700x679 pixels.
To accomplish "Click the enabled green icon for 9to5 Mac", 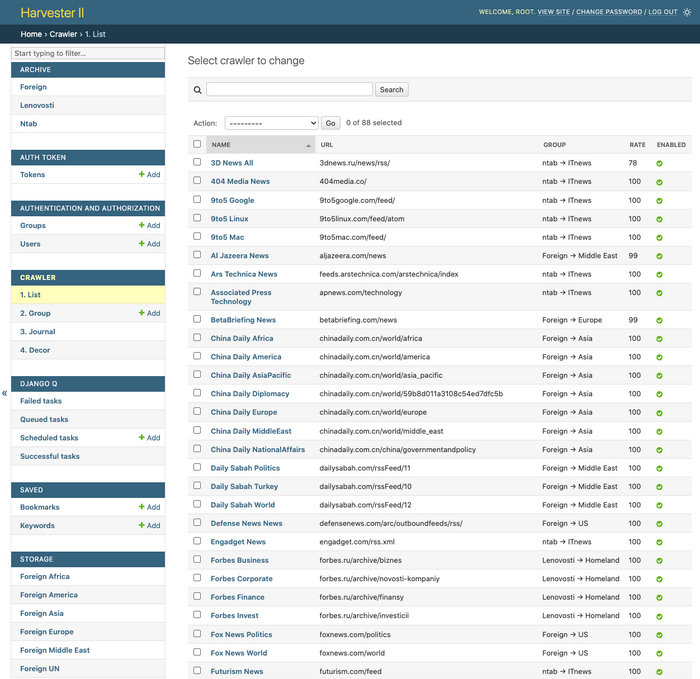I will click(x=659, y=237).
